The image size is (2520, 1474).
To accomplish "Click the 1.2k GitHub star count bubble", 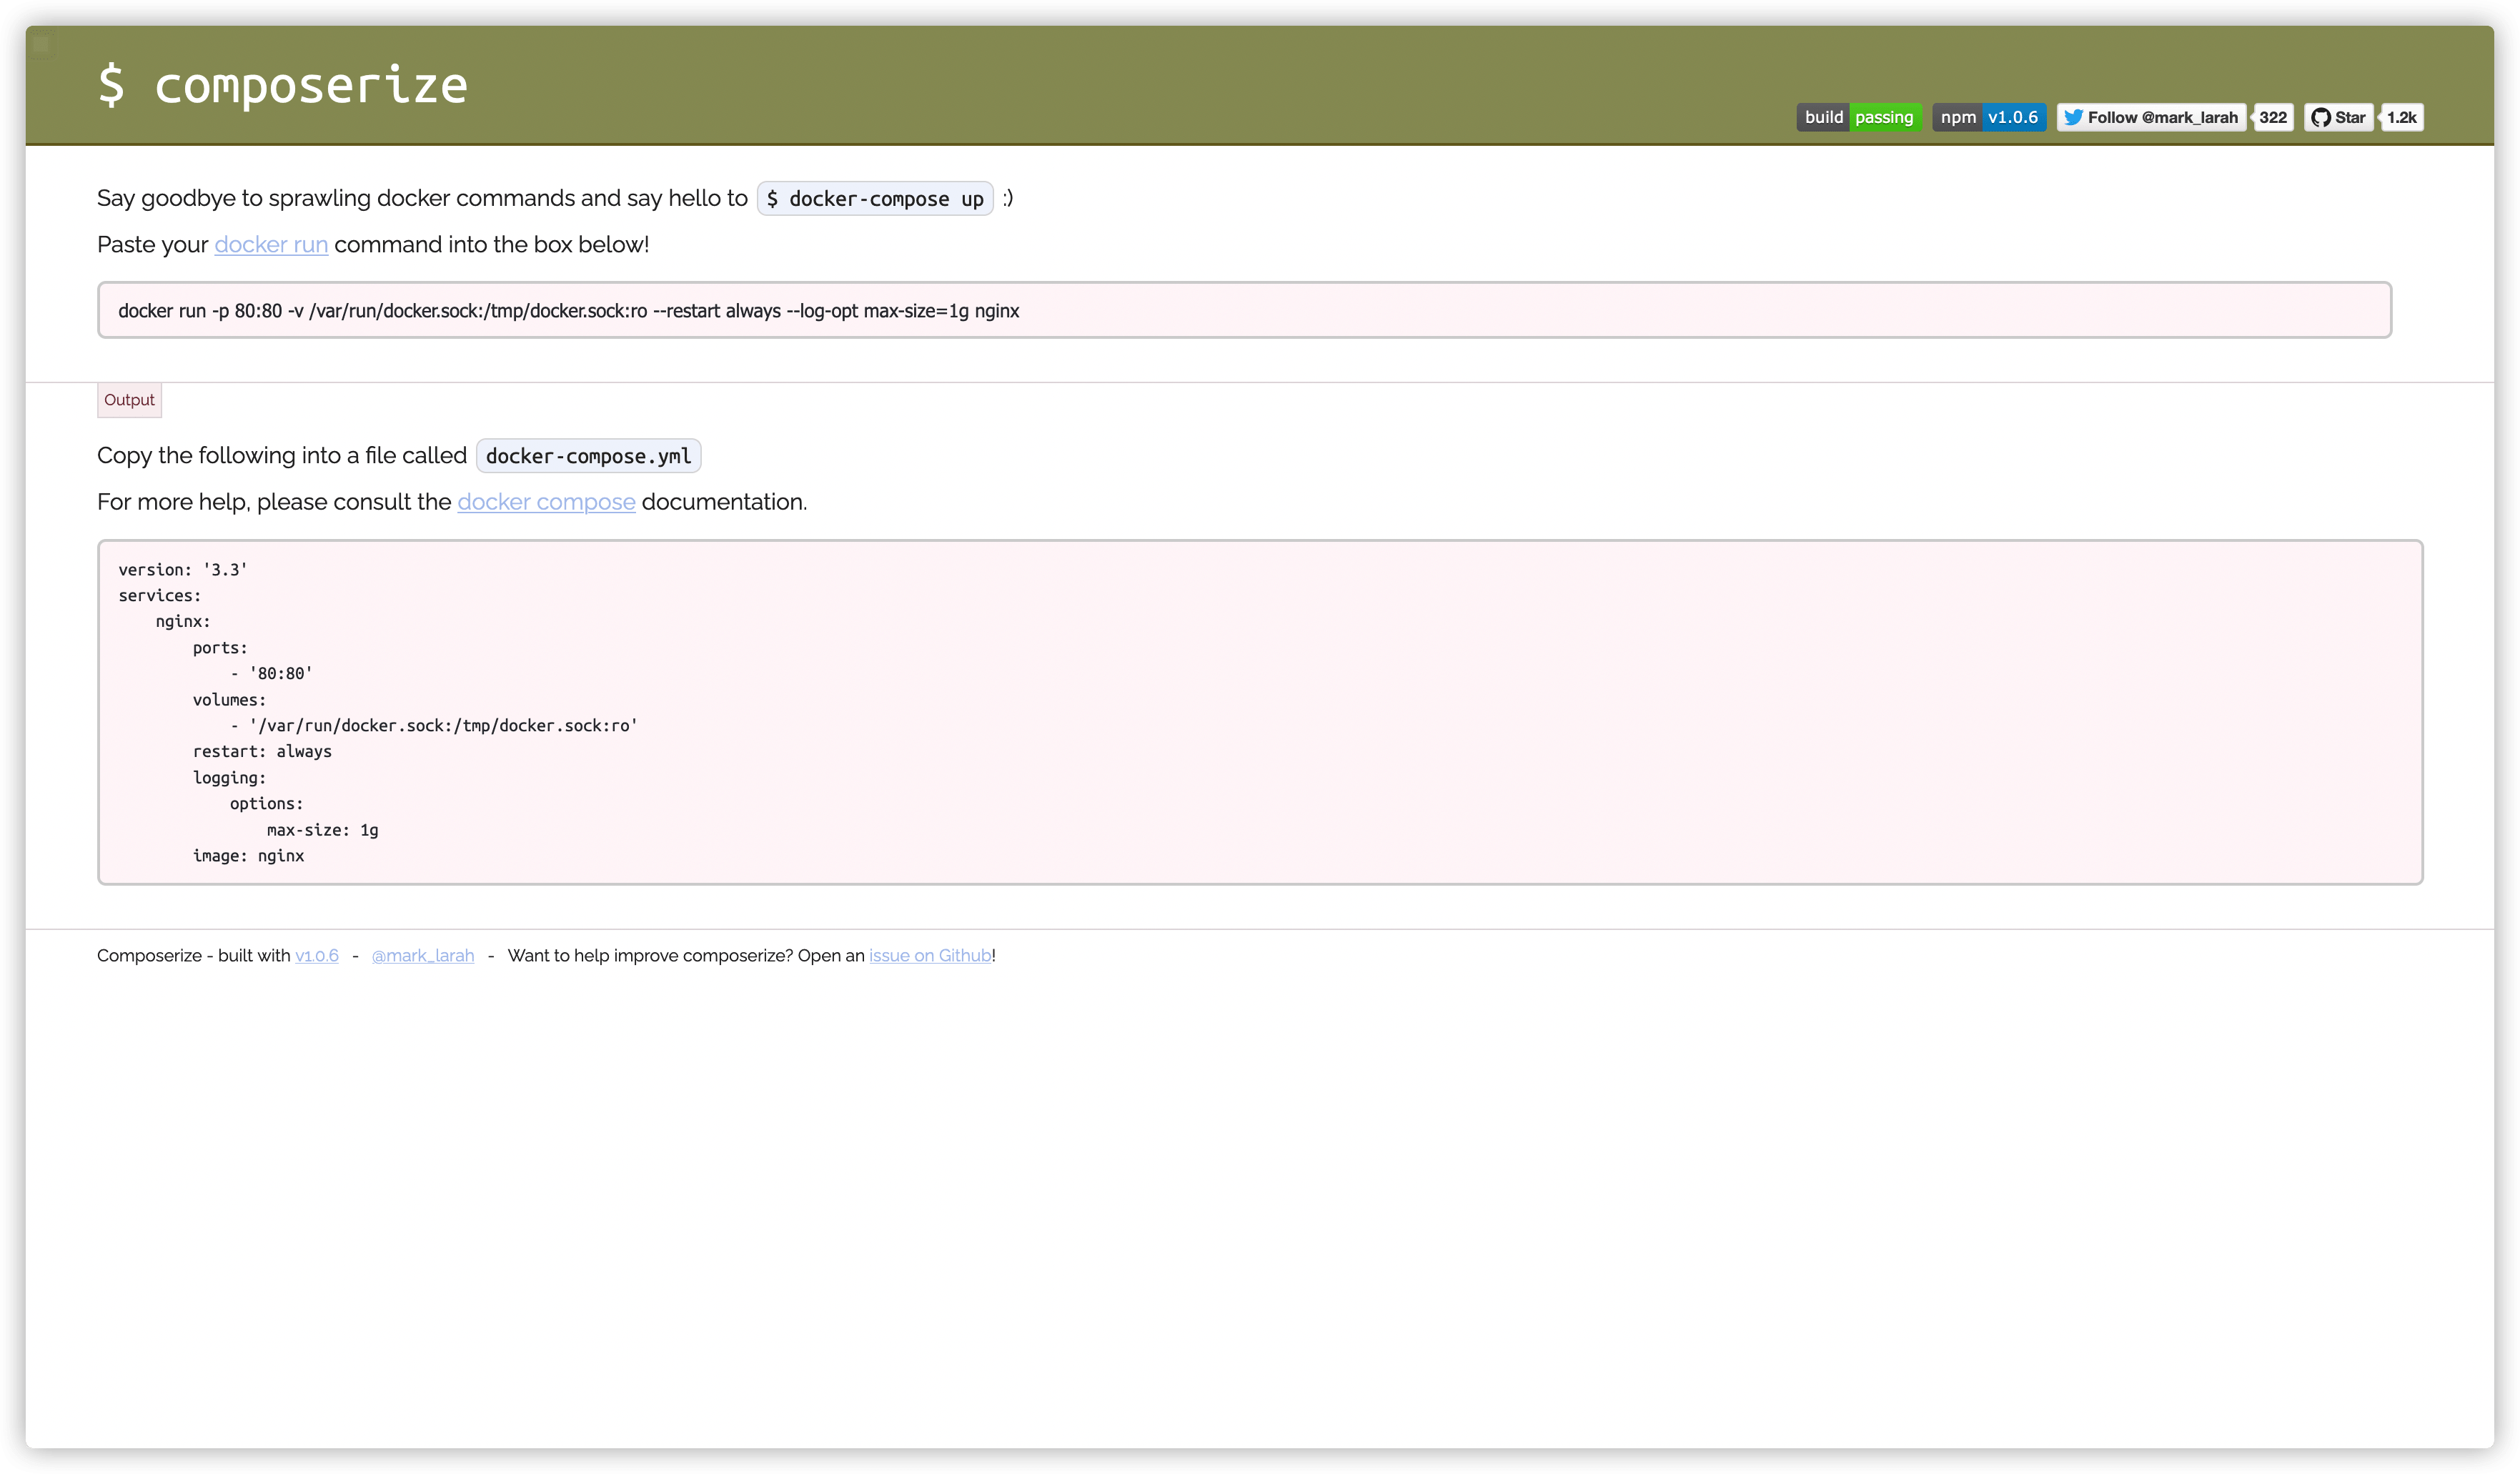I will (2401, 118).
